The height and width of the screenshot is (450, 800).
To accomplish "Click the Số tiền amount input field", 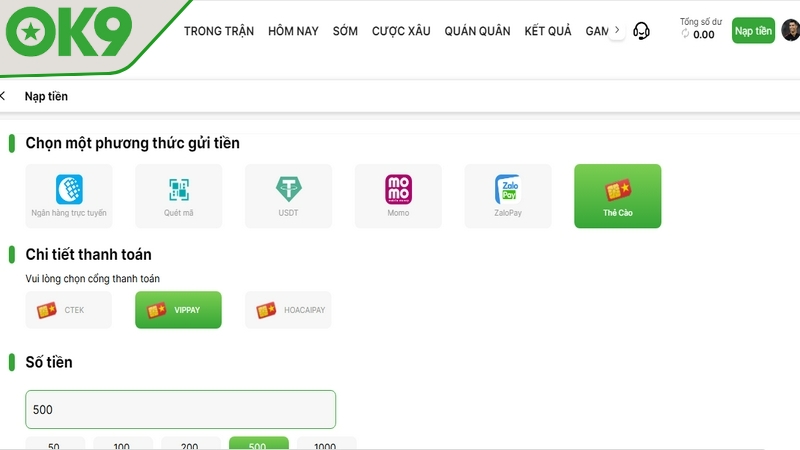I will pos(181,410).
